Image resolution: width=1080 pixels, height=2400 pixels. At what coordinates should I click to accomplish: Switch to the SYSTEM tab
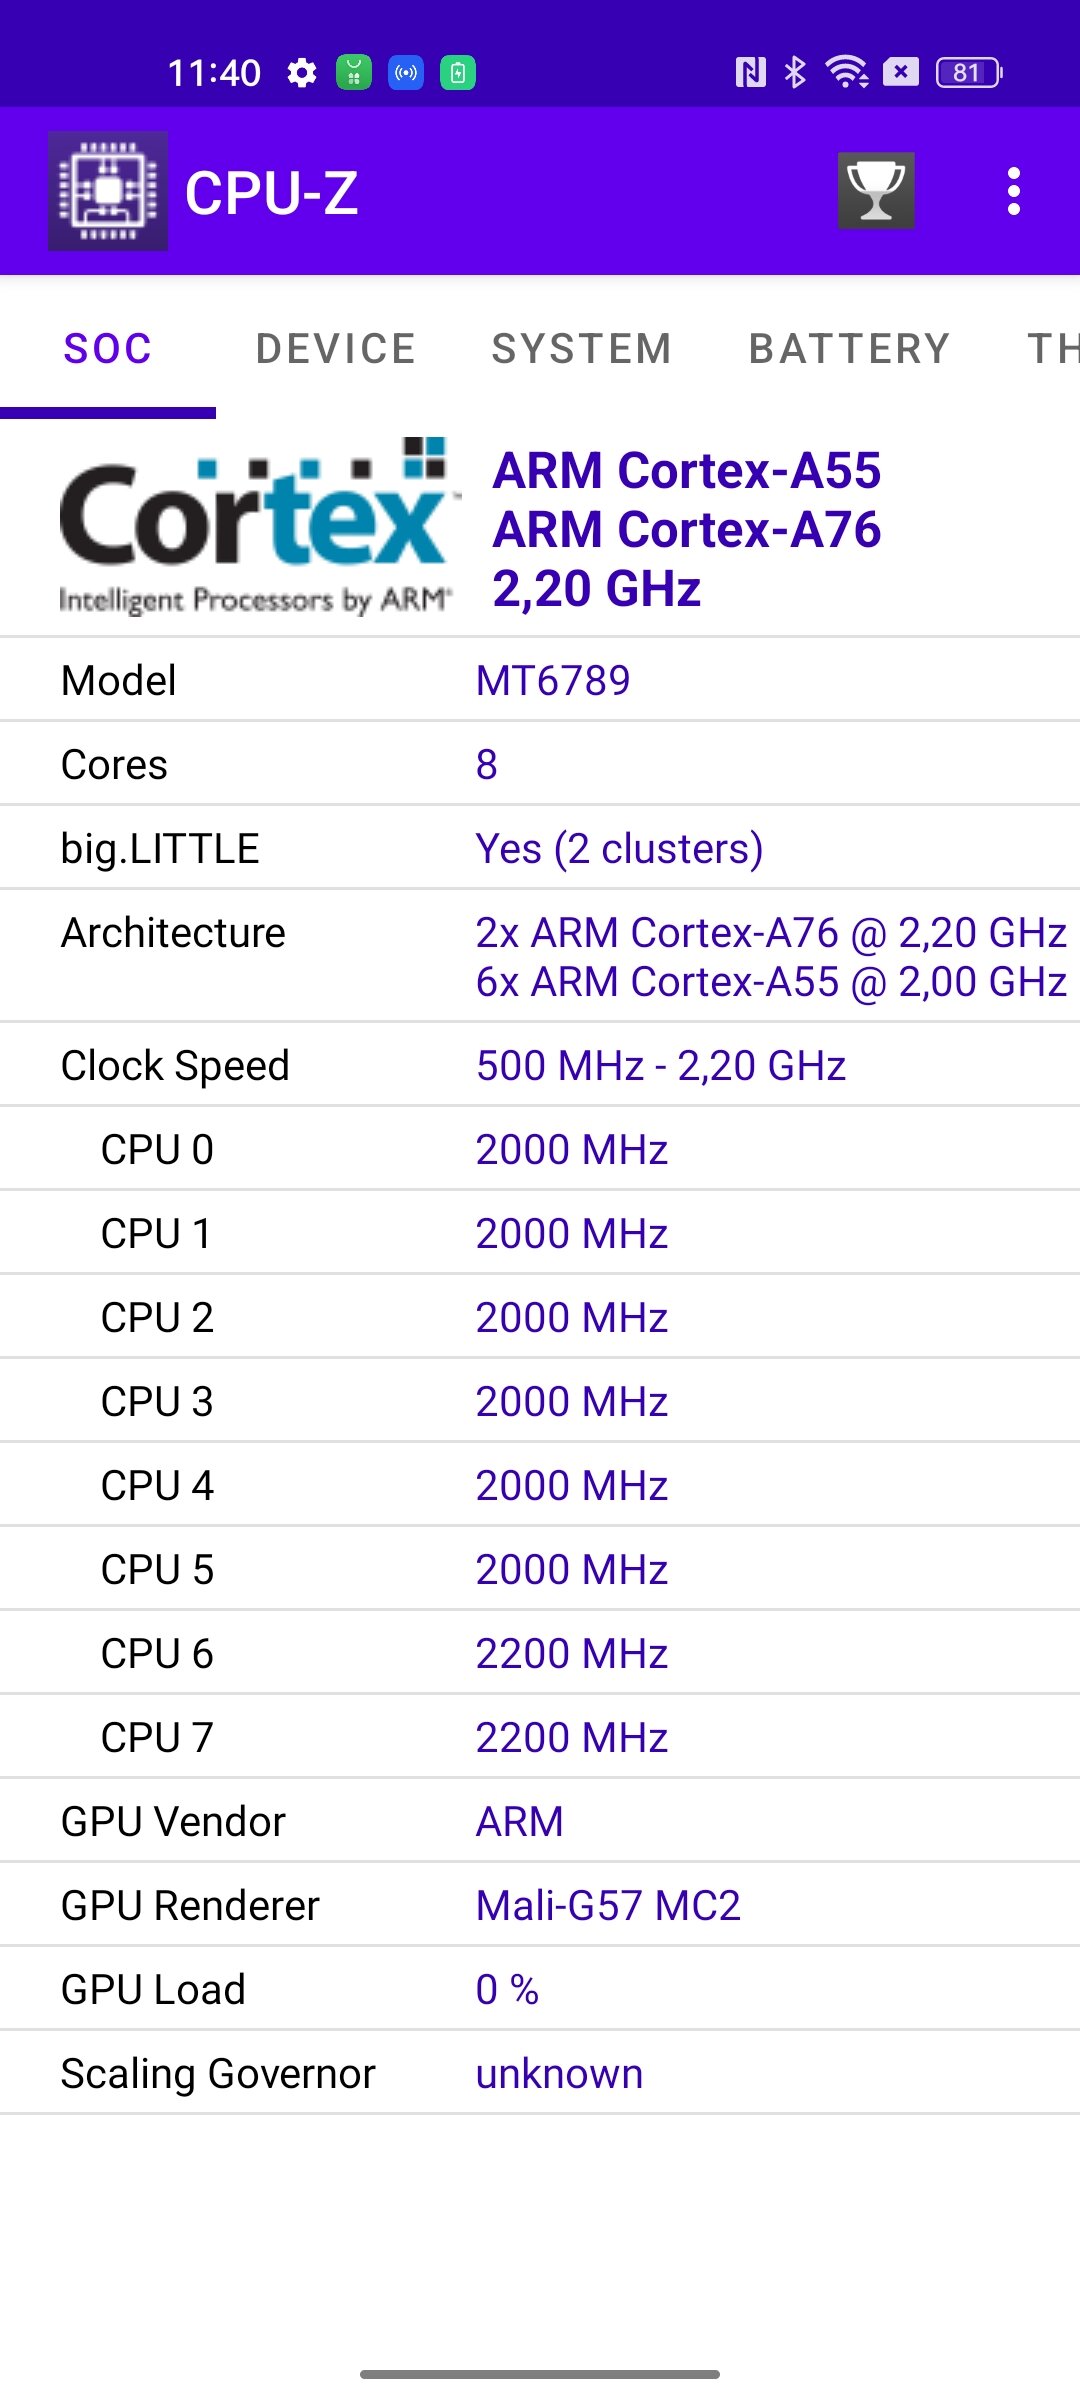pyautogui.click(x=582, y=349)
